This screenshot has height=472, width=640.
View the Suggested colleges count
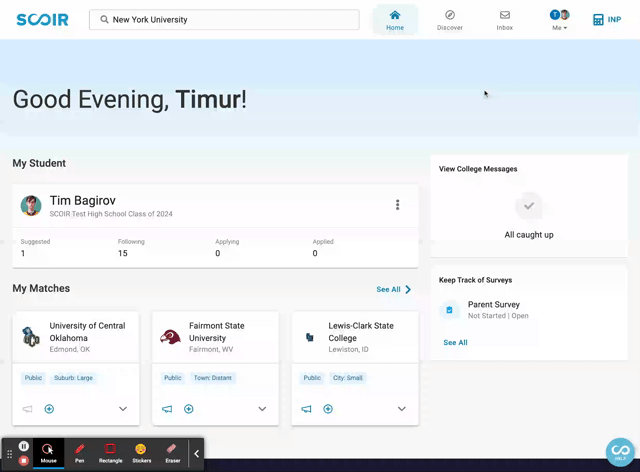tap(35, 247)
